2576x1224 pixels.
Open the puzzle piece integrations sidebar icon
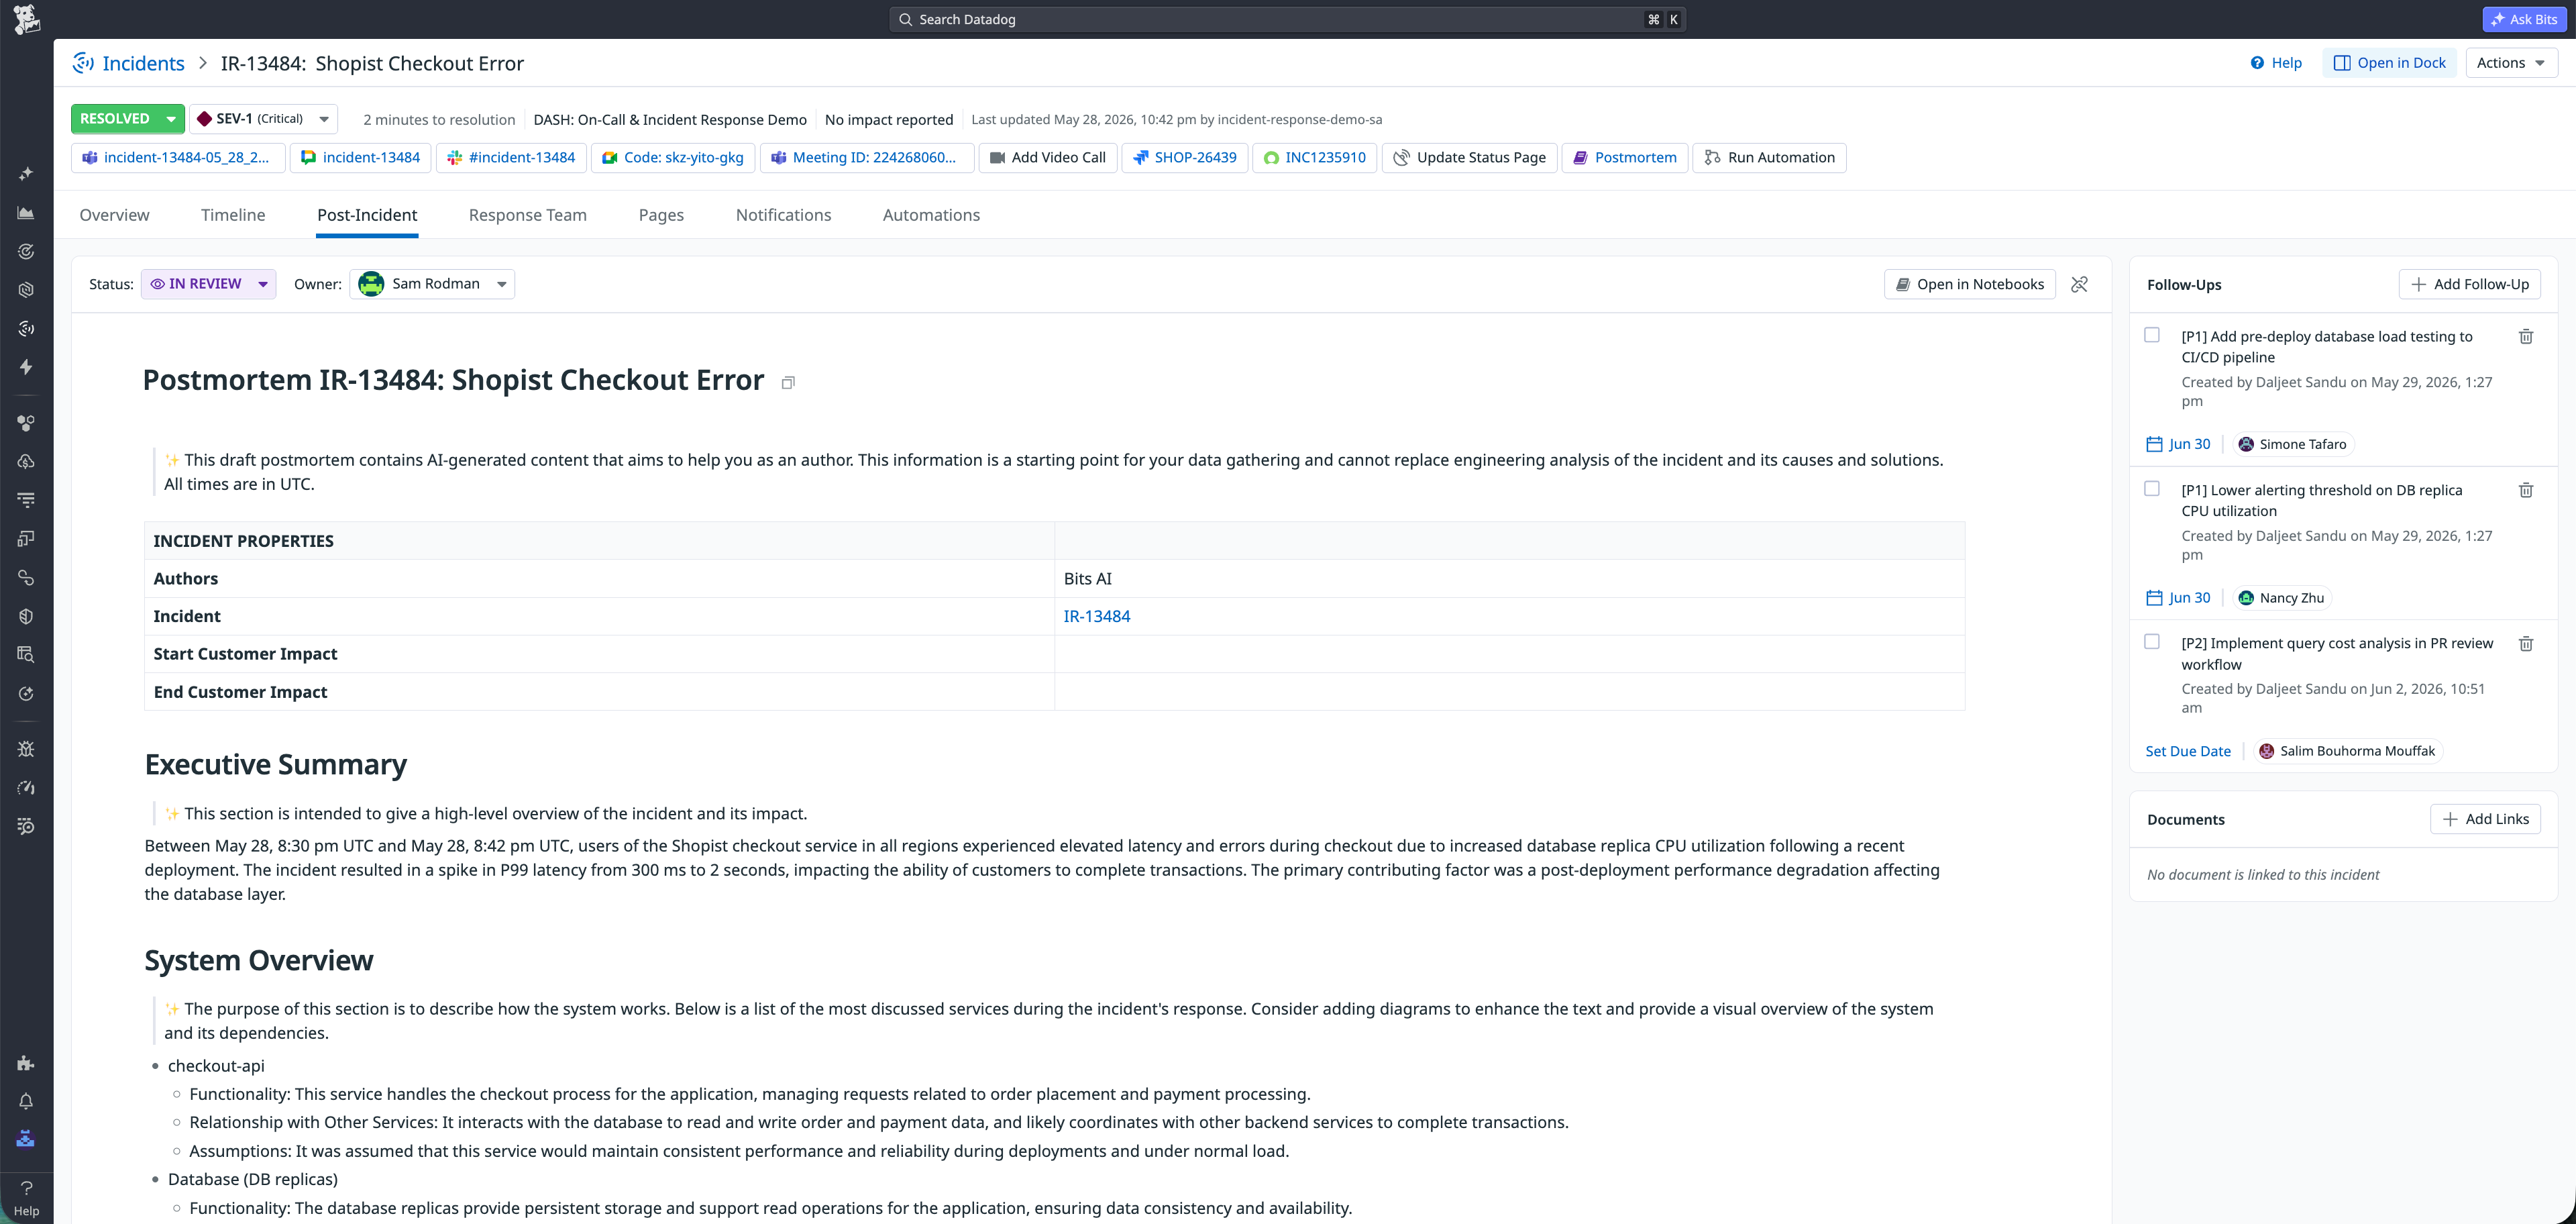(x=26, y=1063)
